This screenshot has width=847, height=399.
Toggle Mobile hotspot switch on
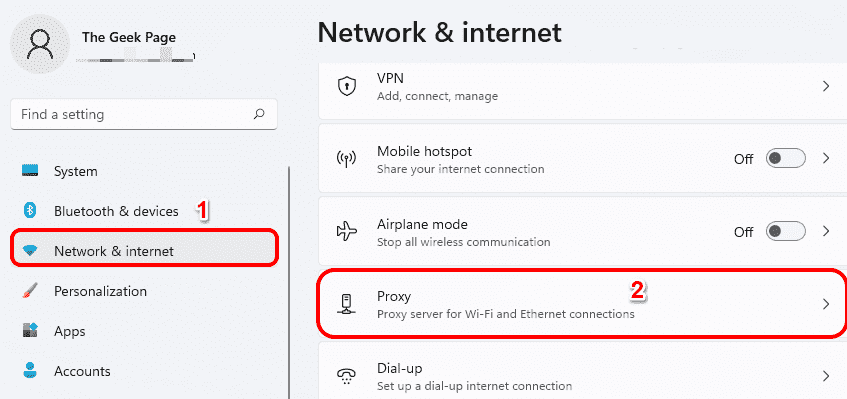tap(785, 159)
